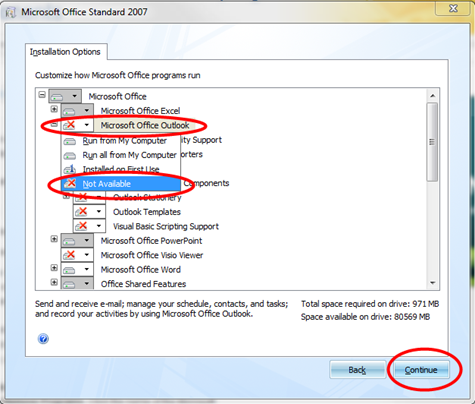Screen dimensions: 475x404
Task: Click the scrollbar up arrow
Action: pos(433,96)
